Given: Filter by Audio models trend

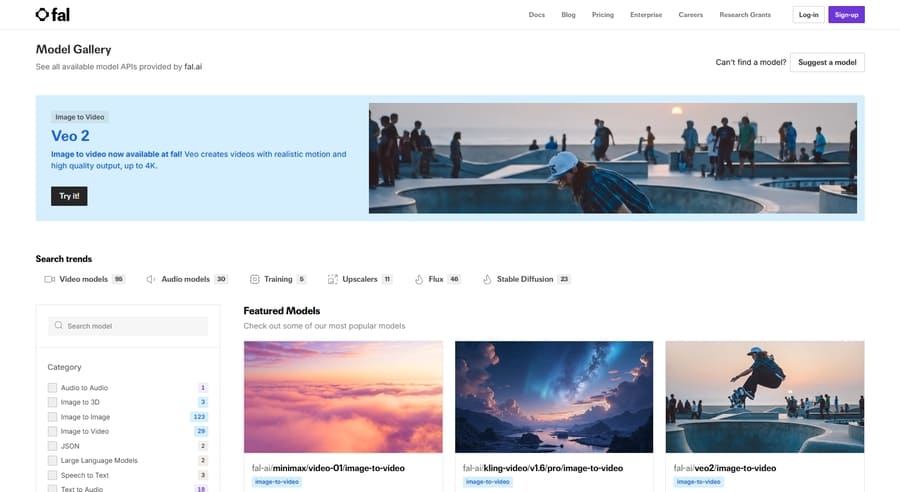Looking at the screenshot, I should (187, 280).
